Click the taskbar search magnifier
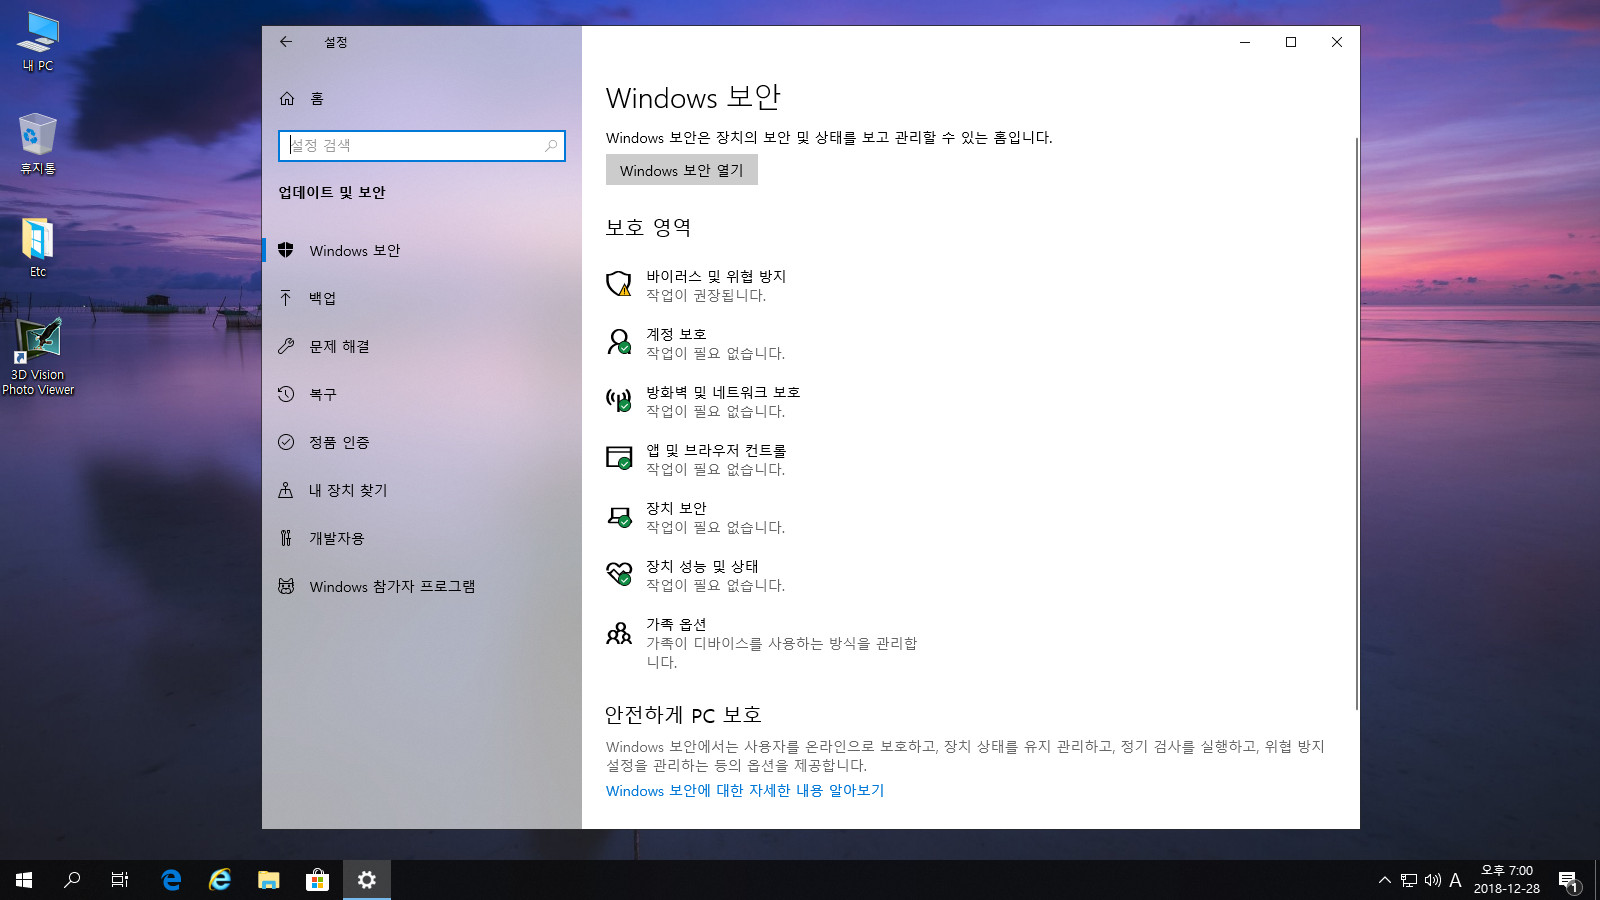 pos(72,880)
